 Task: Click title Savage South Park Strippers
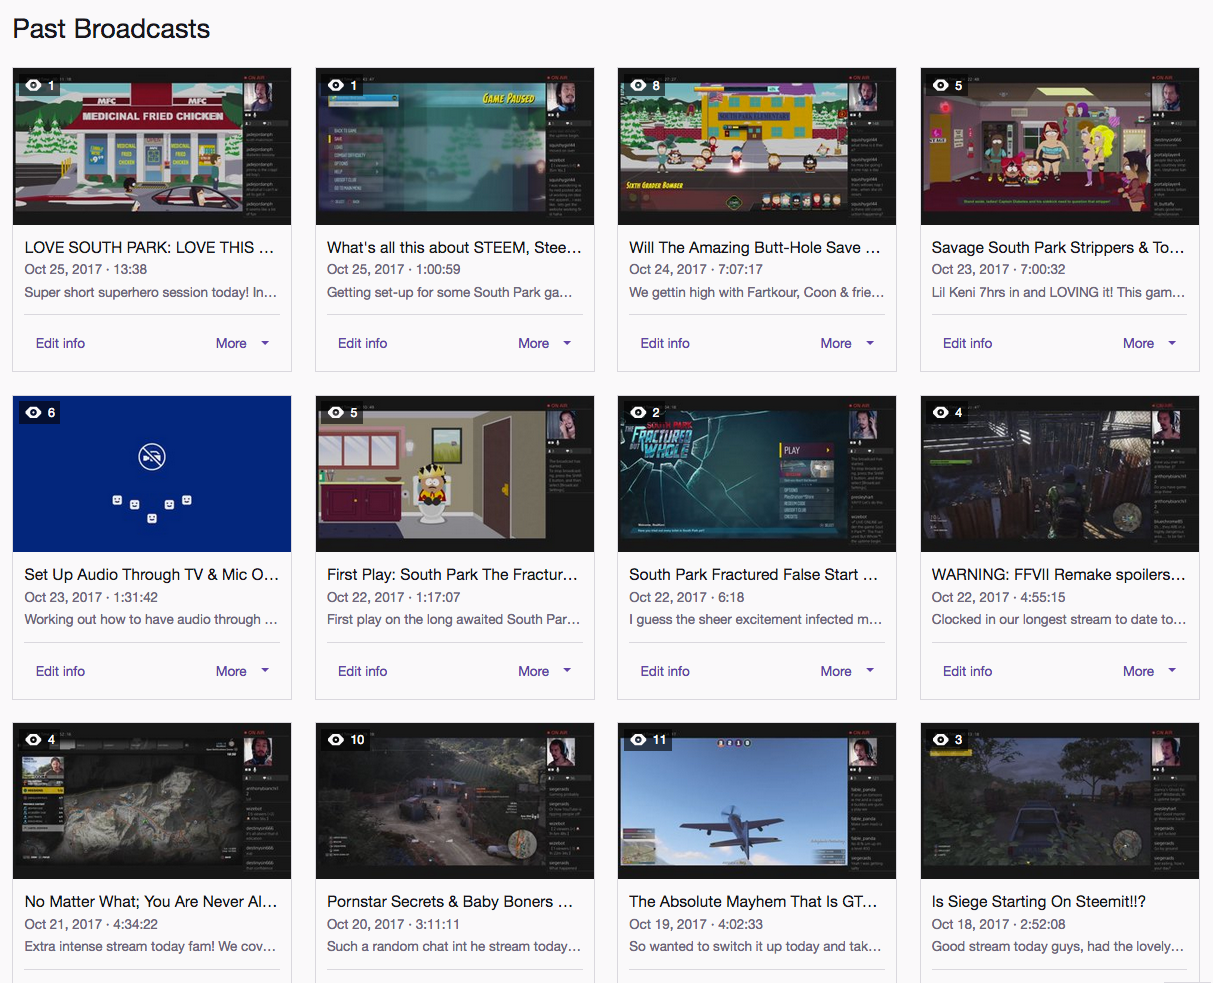coord(1058,247)
